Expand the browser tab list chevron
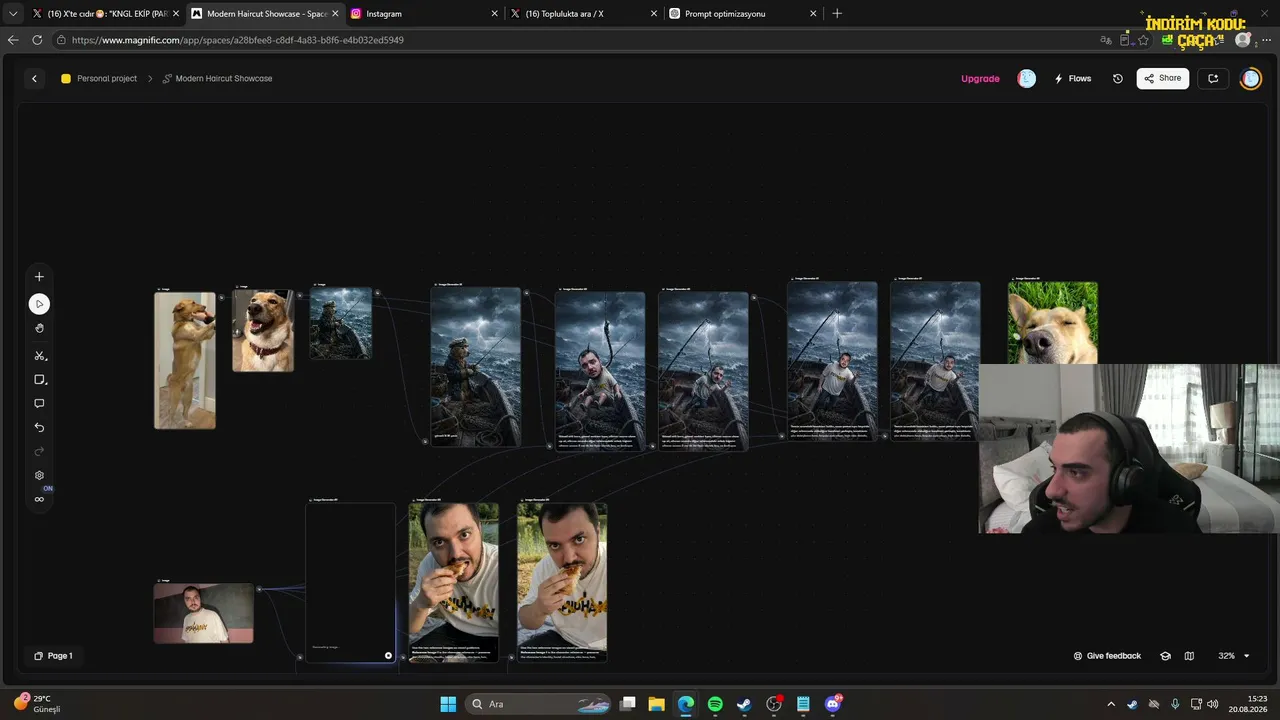This screenshot has height=720, width=1280. 13,14
